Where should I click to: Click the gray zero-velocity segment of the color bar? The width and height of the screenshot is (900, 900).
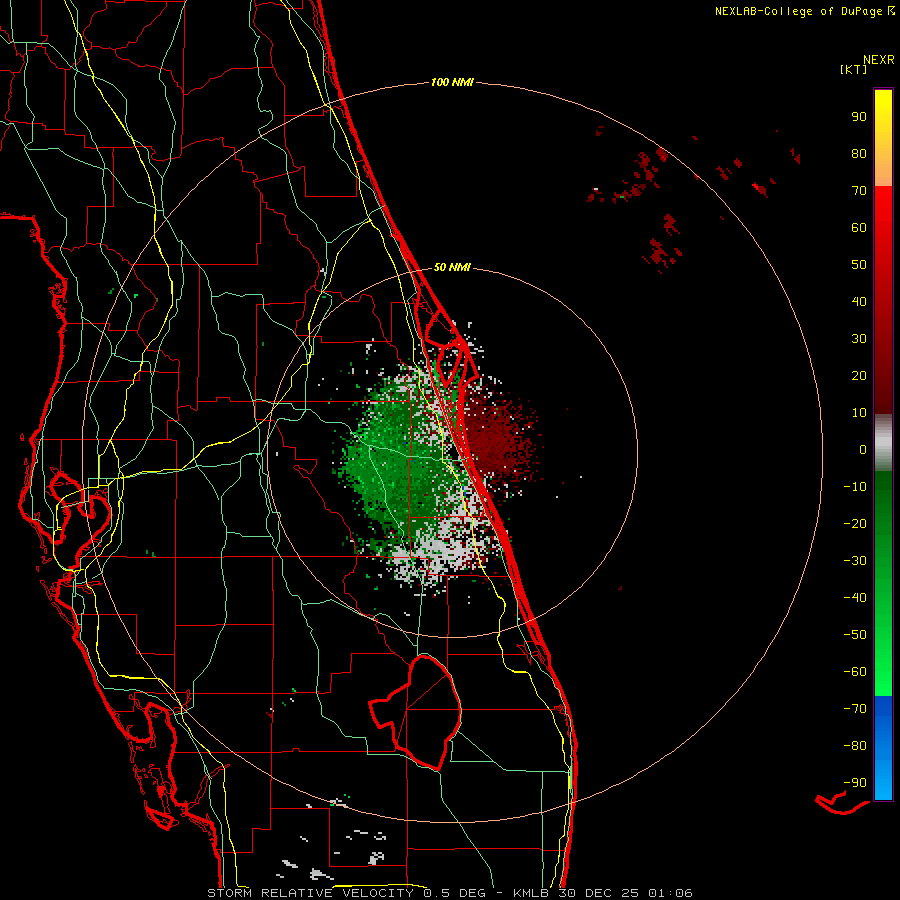pyautogui.click(x=883, y=443)
